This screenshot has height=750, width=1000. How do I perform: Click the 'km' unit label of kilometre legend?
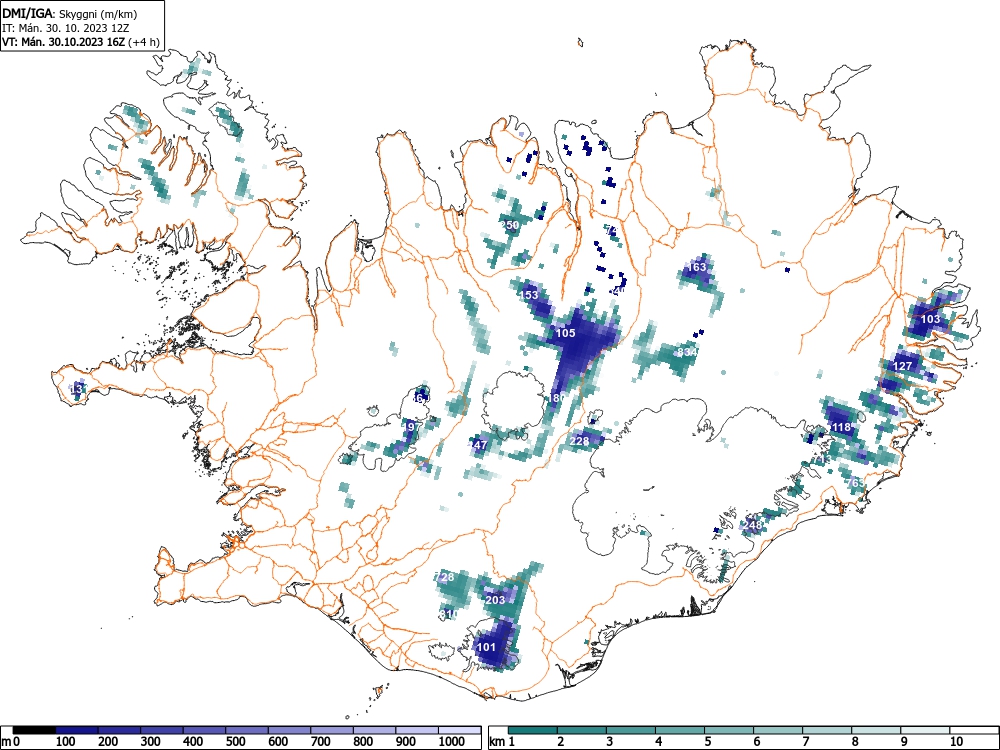pos(498,742)
